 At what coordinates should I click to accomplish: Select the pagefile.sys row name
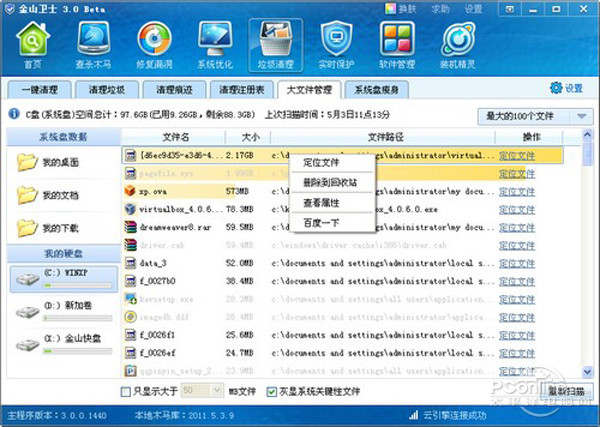tap(166, 173)
